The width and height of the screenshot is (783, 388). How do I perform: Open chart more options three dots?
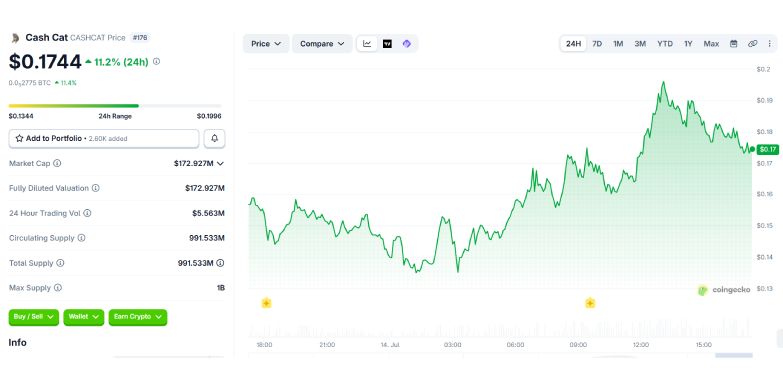coord(769,44)
